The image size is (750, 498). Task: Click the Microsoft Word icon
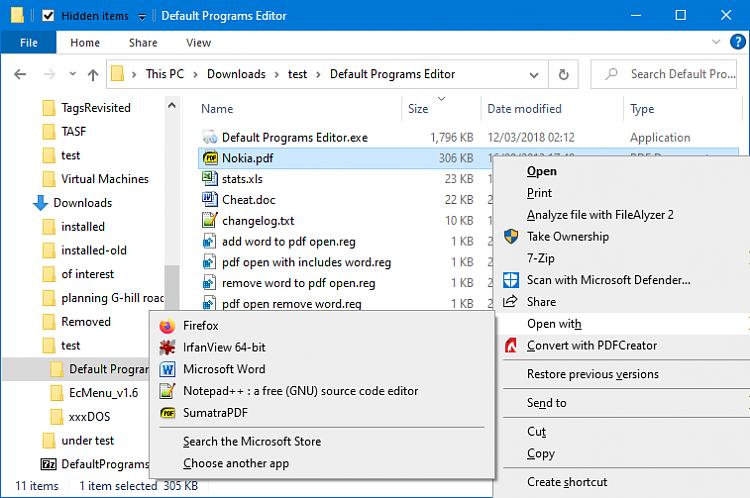(166, 369)
